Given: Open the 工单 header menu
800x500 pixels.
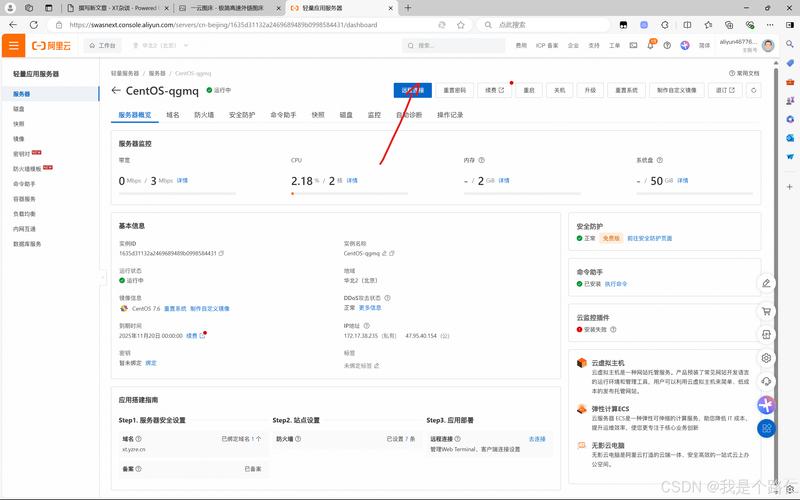Looking at the screenshot, I should [x=614, y=45].
